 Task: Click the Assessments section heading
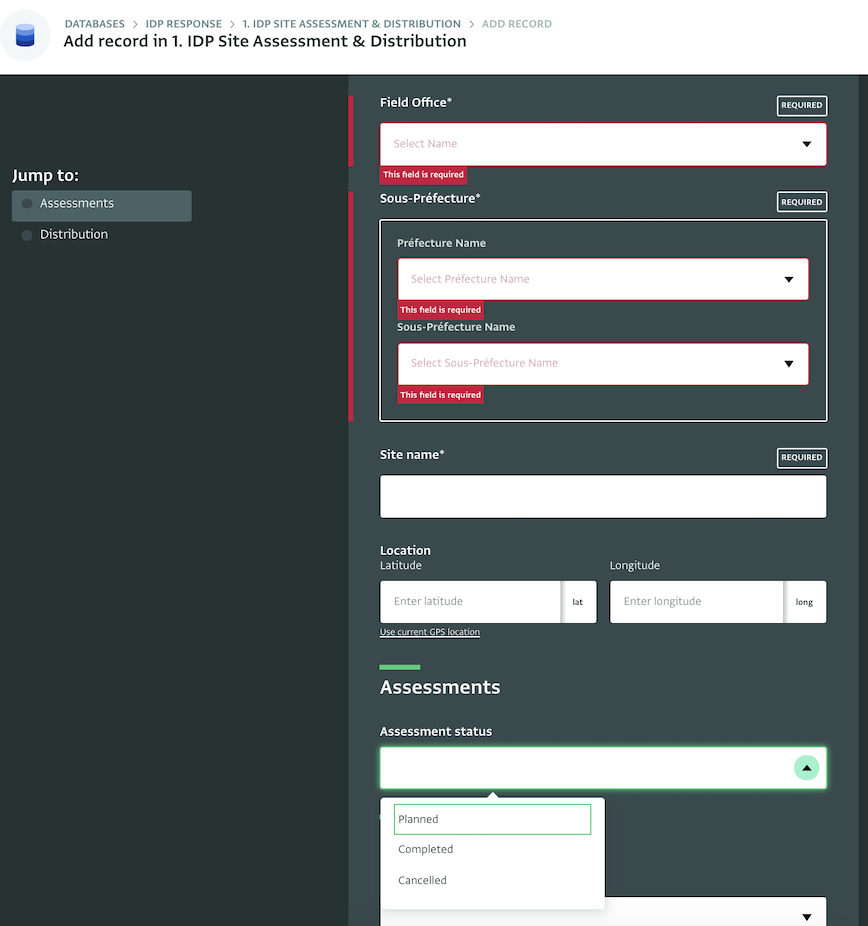click(x=440, y=687)
